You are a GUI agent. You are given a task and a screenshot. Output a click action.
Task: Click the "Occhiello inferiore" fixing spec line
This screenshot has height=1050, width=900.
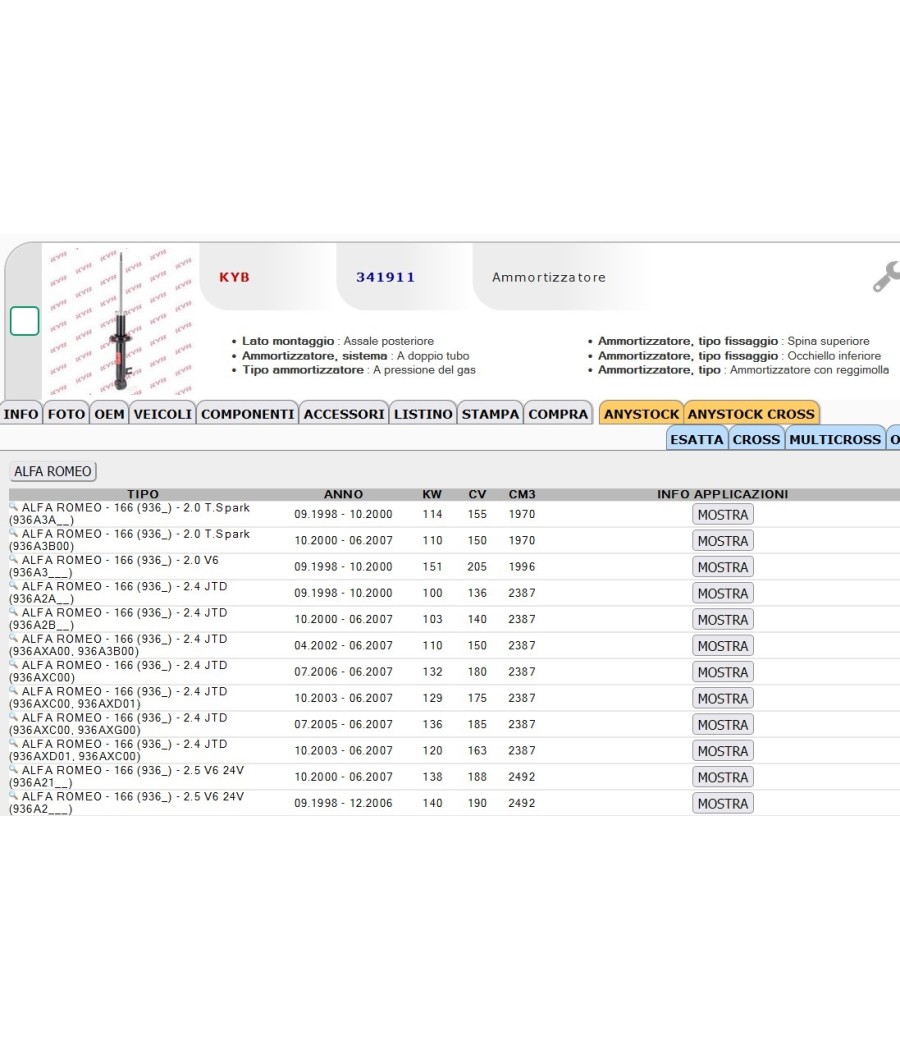point(739,356)
